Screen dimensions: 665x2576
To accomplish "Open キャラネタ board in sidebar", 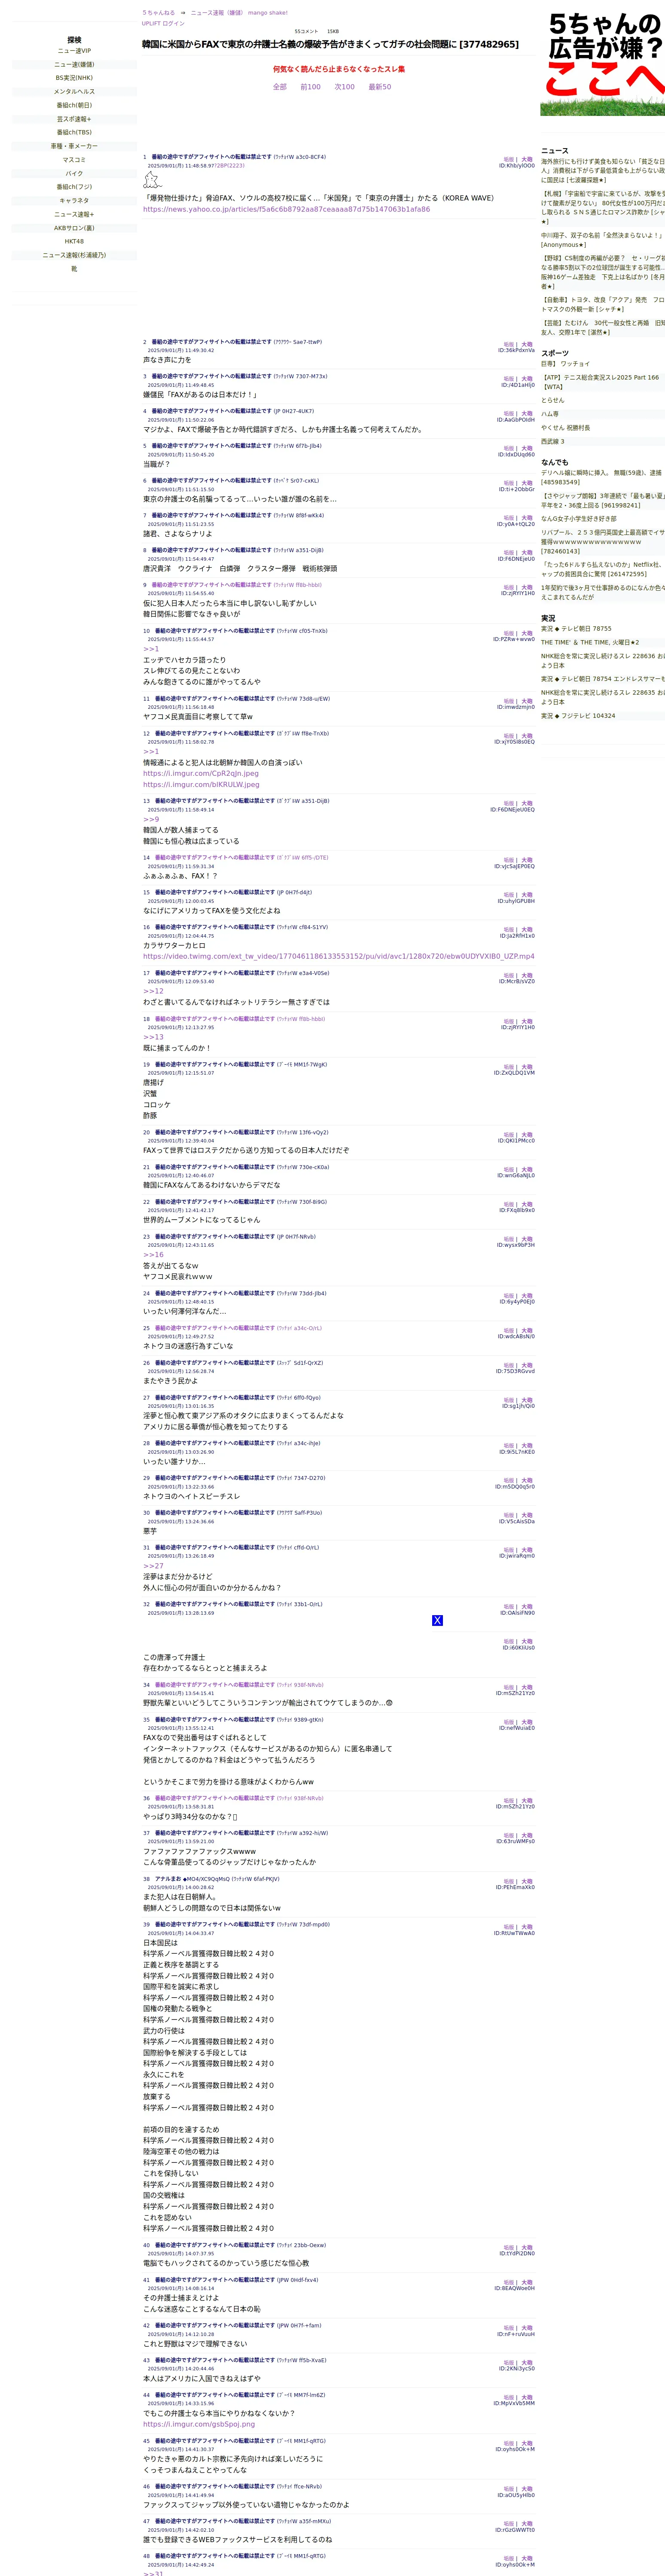I will tap(74, 201).
